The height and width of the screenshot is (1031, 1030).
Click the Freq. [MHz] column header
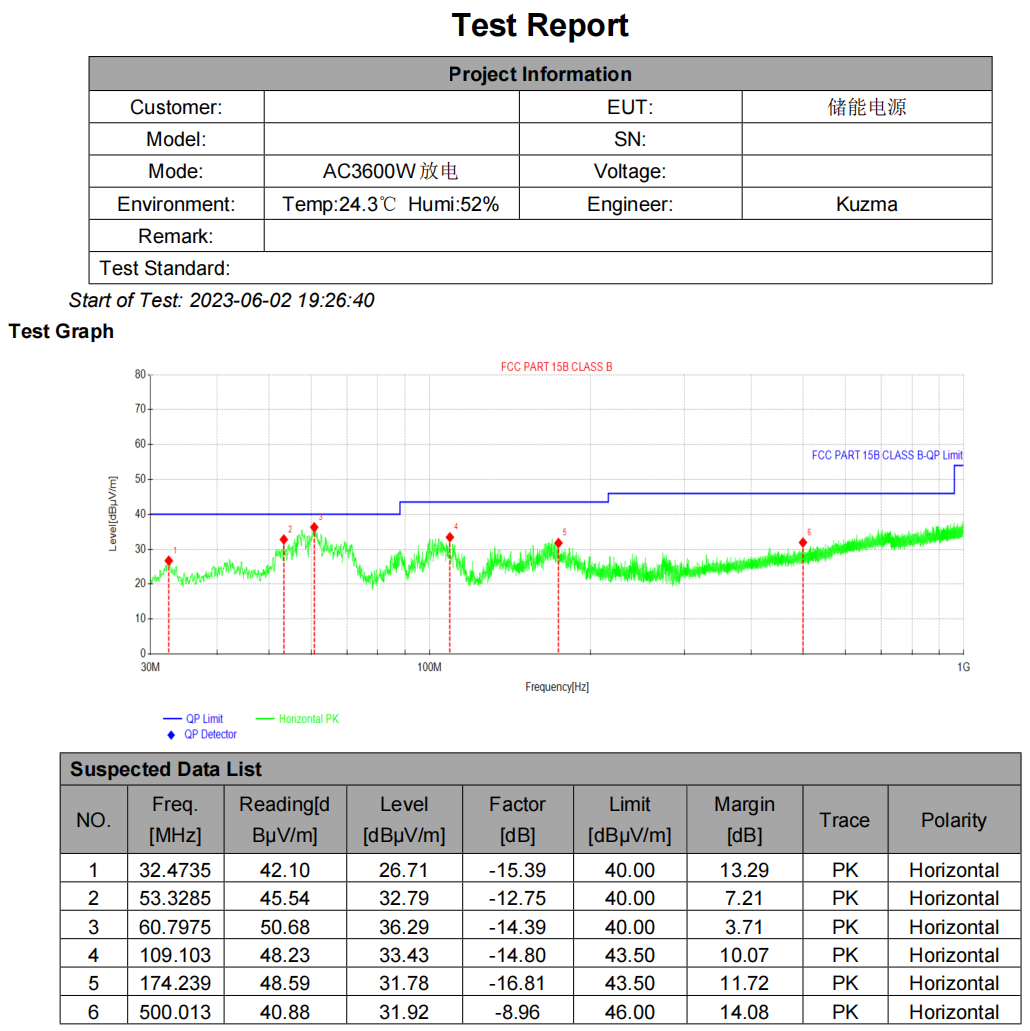click(x=175, y=819)
